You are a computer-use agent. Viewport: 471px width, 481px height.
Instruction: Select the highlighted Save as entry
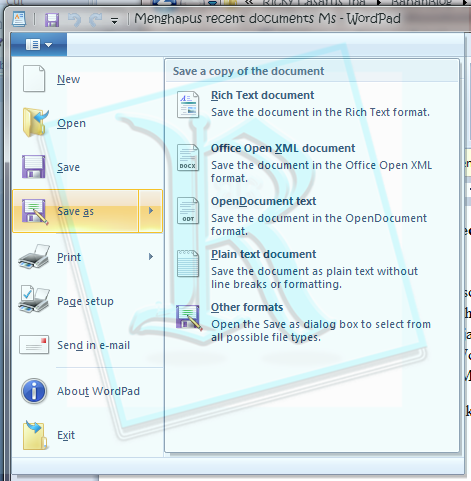pos(75,211)
